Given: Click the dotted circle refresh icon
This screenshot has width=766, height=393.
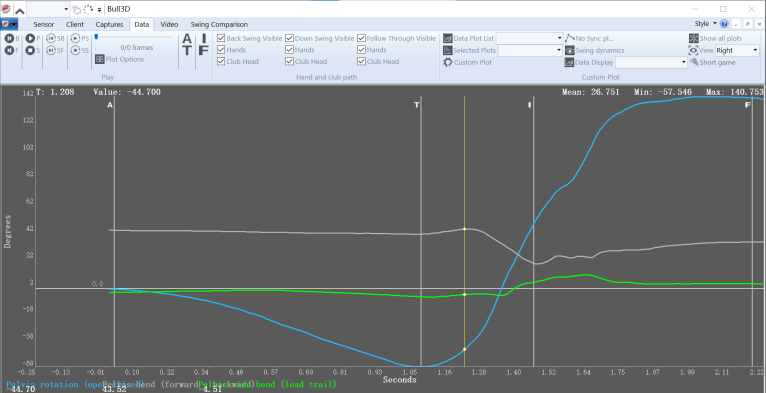Looking at the screenshot, I should [x=88, y=9].
